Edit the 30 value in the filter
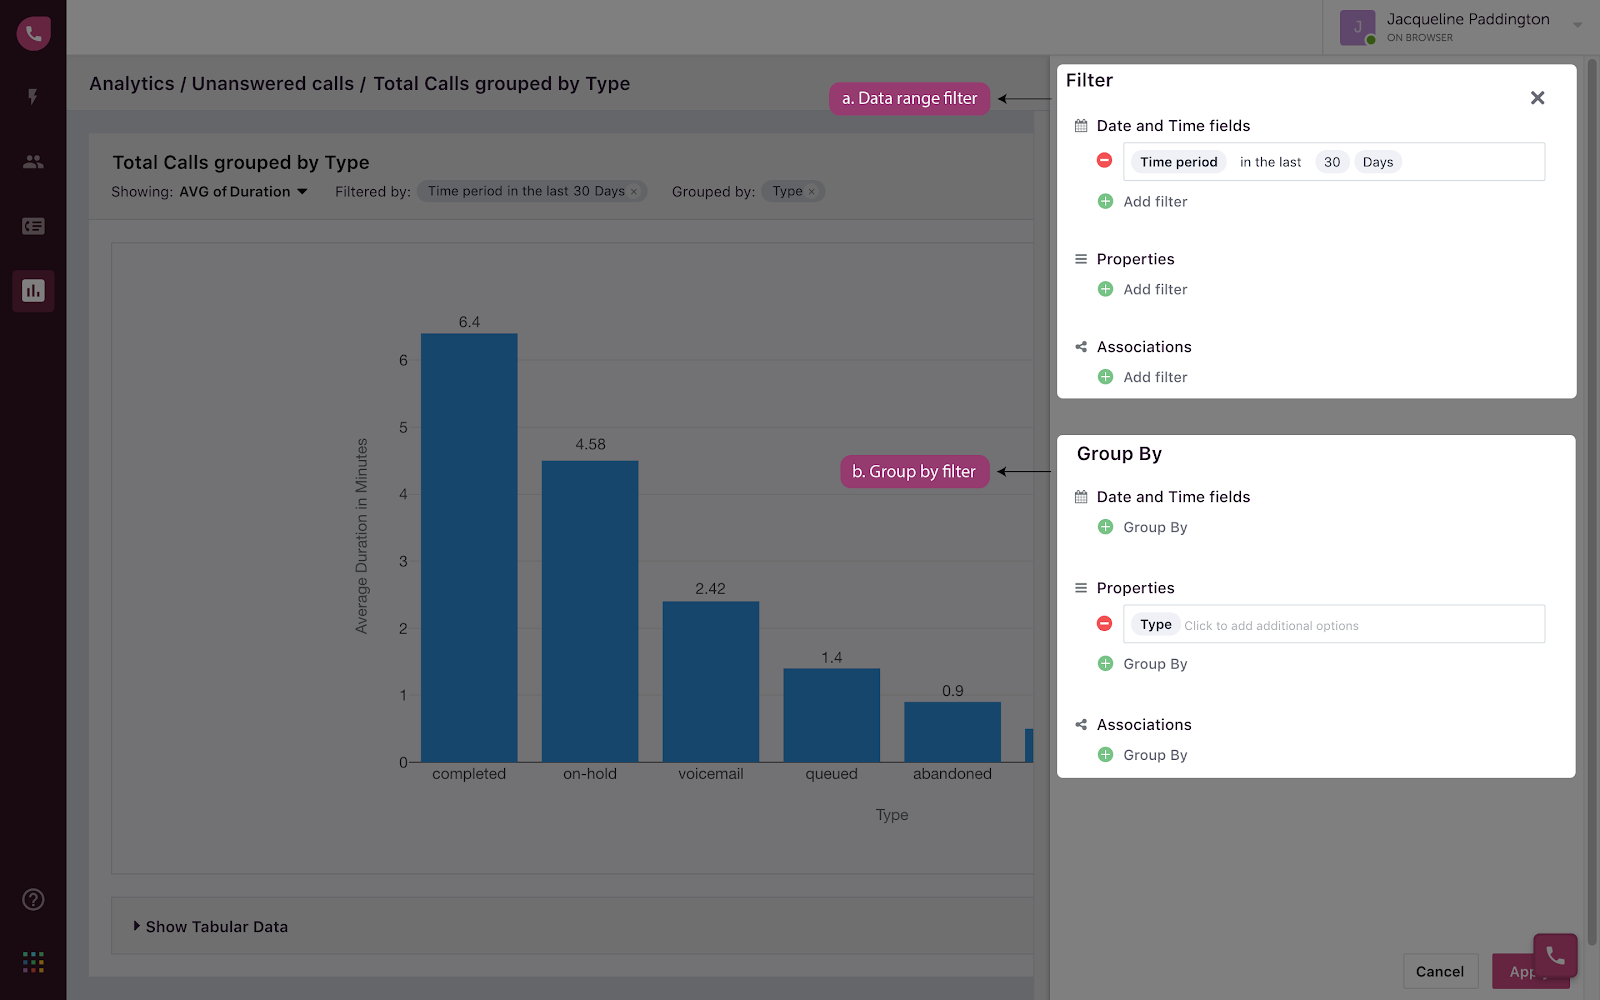This screenshot has width=1600, height=1000. [1332, 162]
